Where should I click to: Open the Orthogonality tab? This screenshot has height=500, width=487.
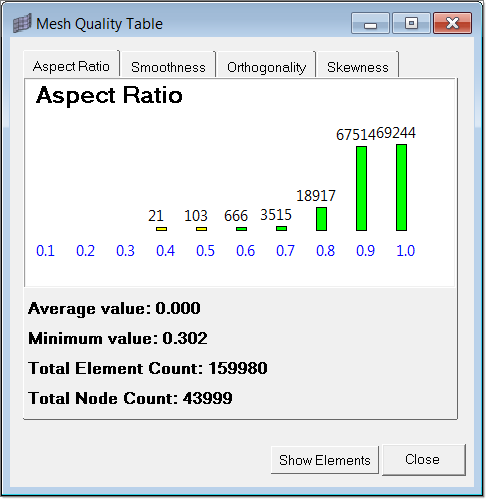[266, 67]
